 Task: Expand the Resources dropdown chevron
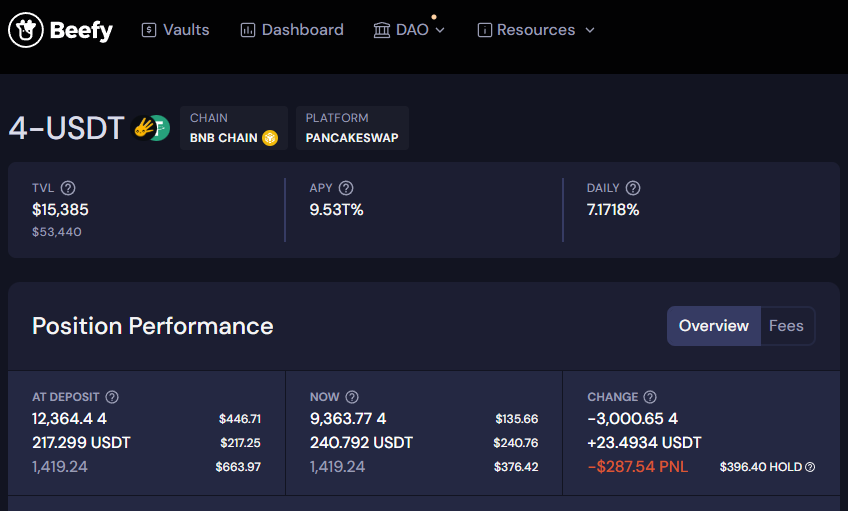point(590,30)
